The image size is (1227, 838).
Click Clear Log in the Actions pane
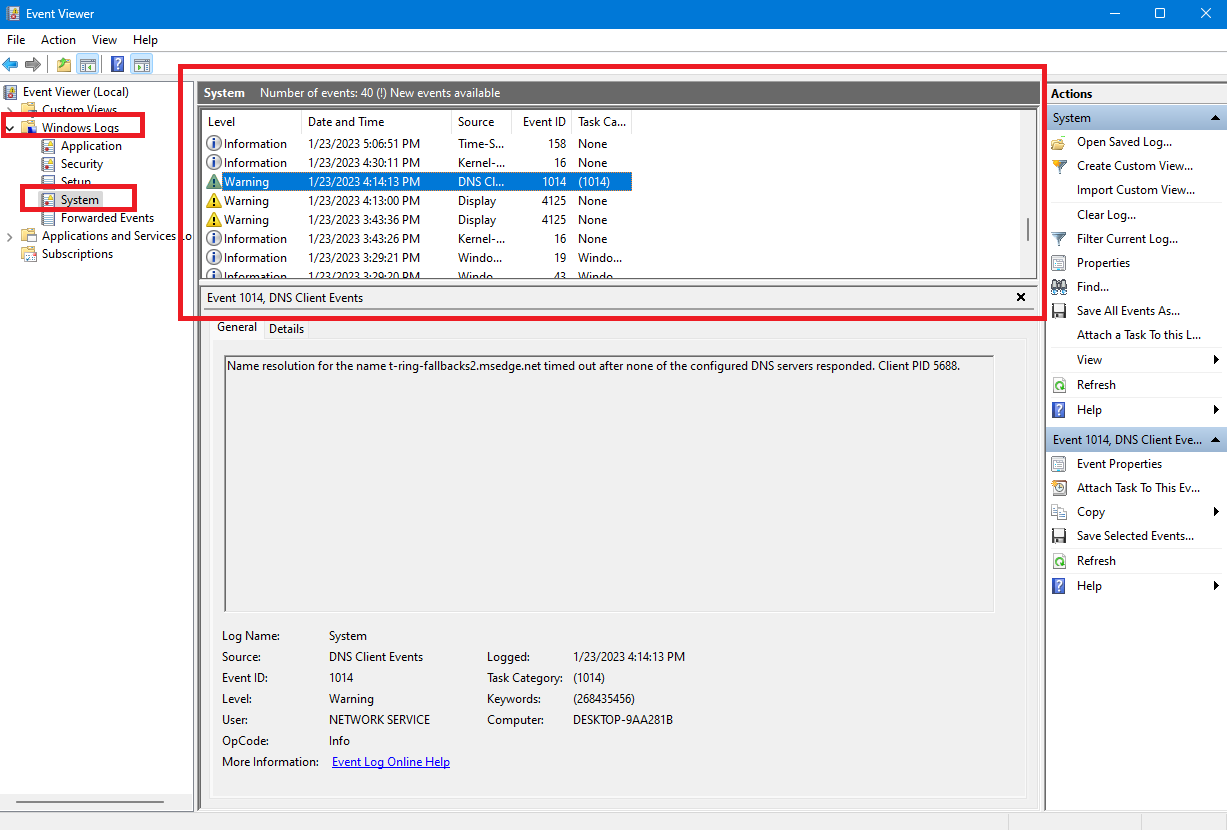click(1105, 215)
